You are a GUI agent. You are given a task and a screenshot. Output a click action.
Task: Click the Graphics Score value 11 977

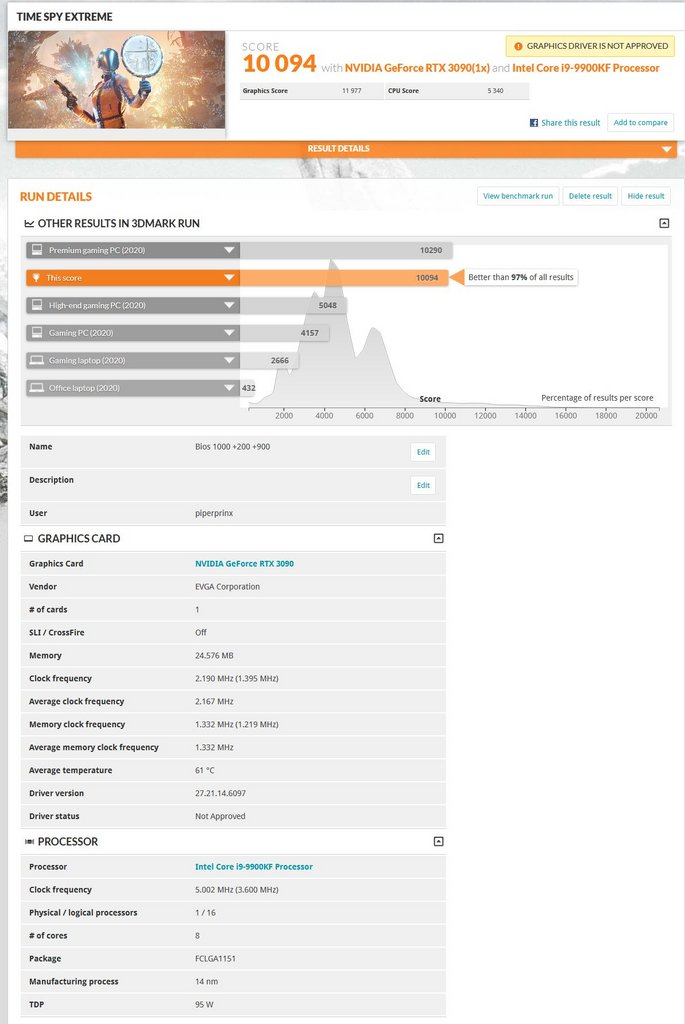pos(351,91)
